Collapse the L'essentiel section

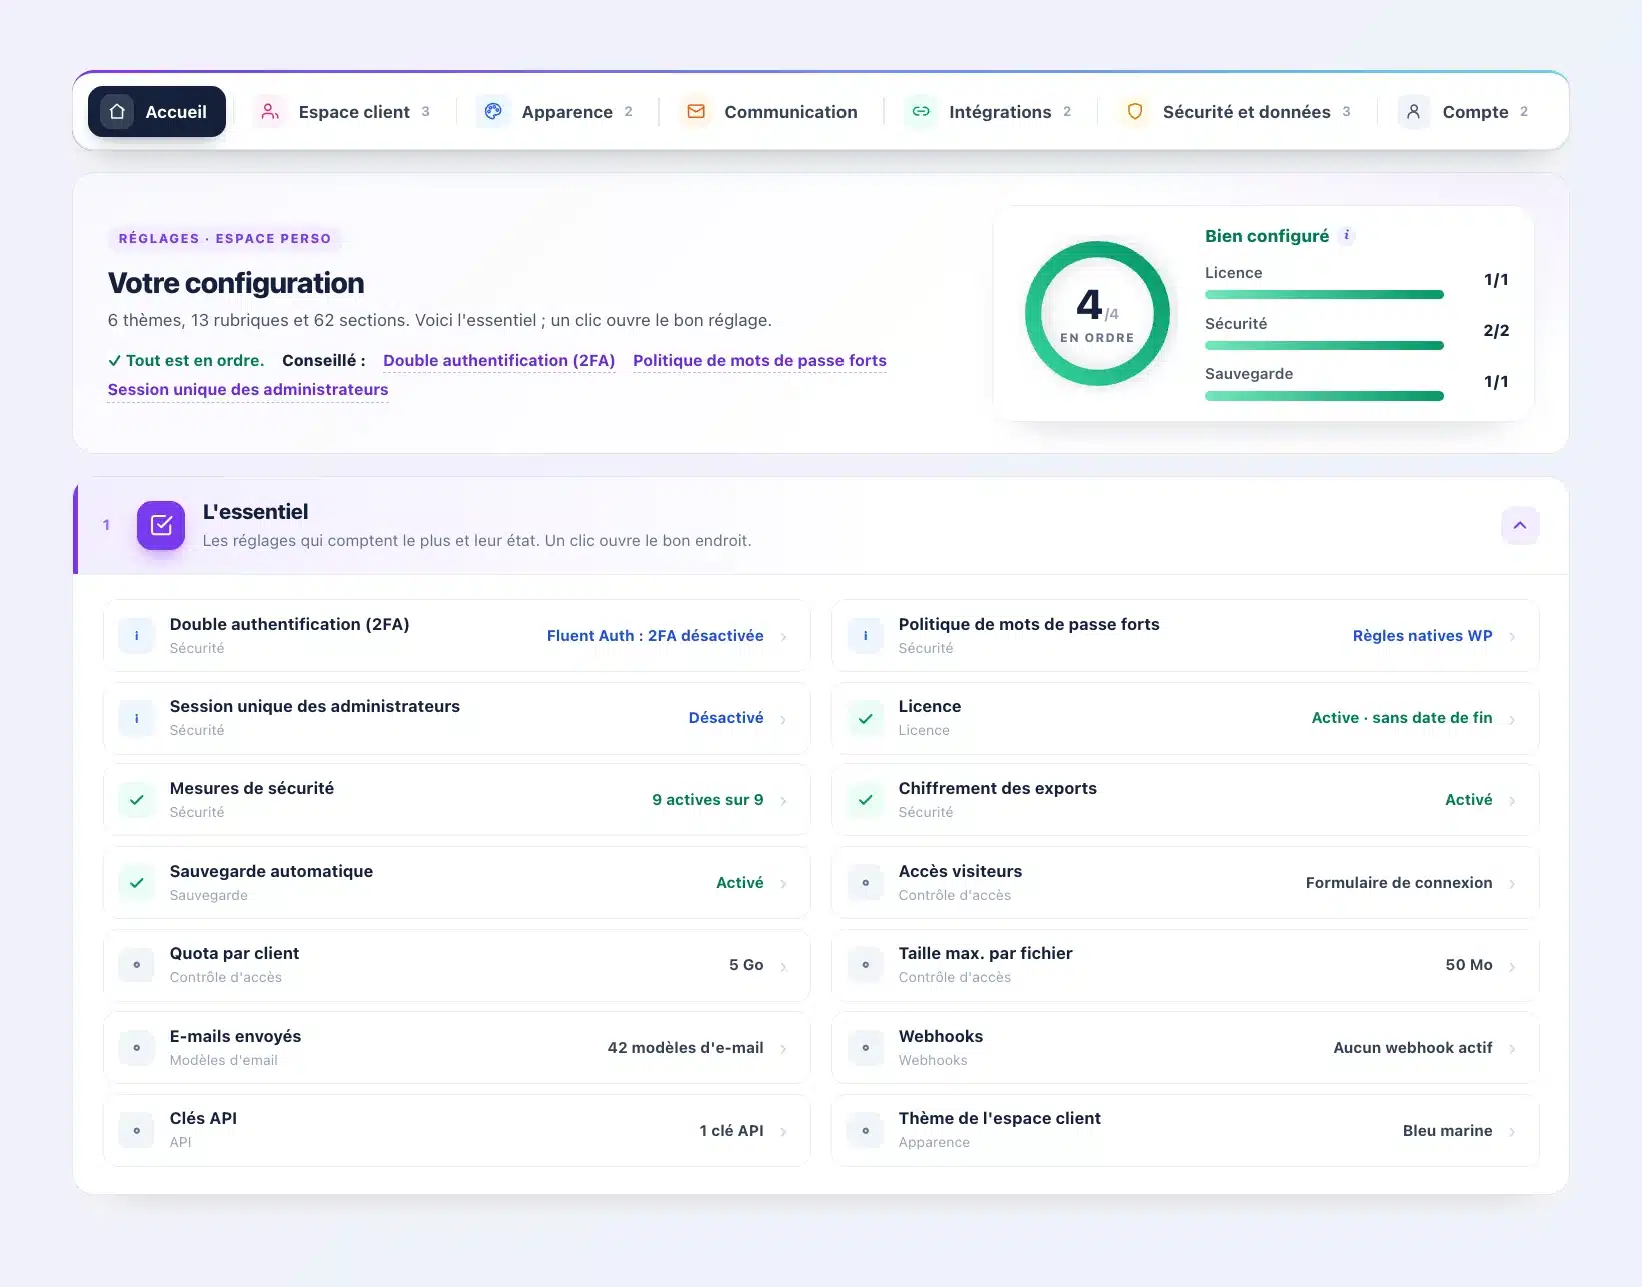tap(1520, 525)
